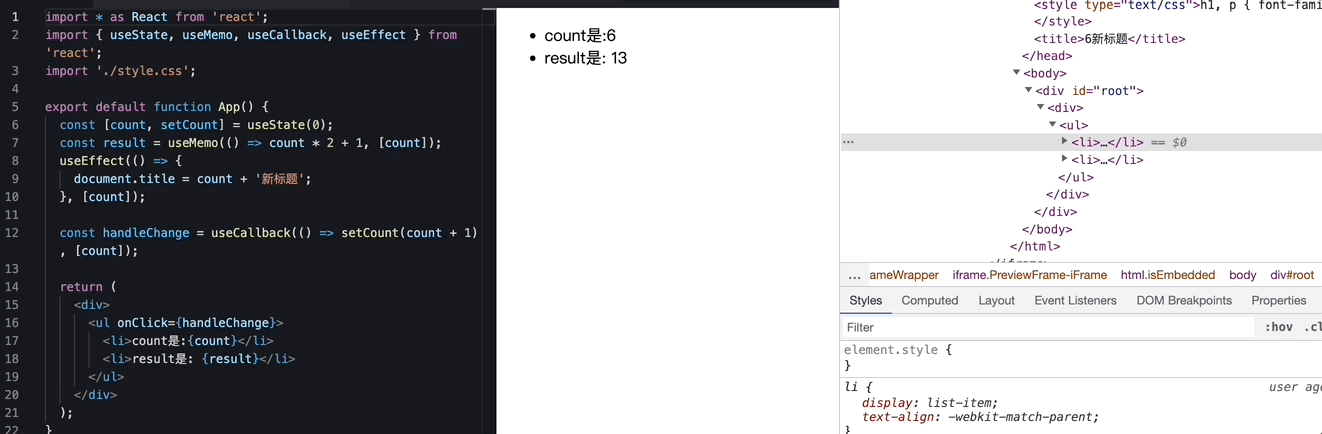Screen dimensions: 1322x434
Task: Open the Computed tab
Action: [x=930, y=300]
